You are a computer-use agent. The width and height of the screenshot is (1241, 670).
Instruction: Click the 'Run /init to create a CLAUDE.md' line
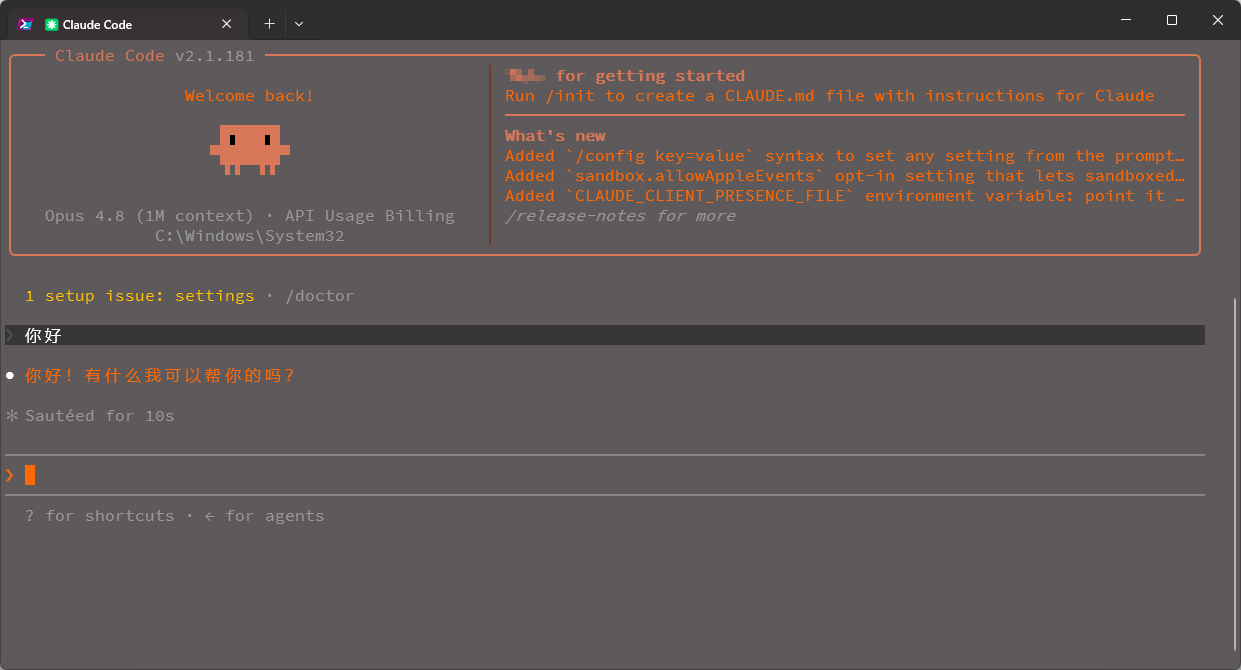830,96
